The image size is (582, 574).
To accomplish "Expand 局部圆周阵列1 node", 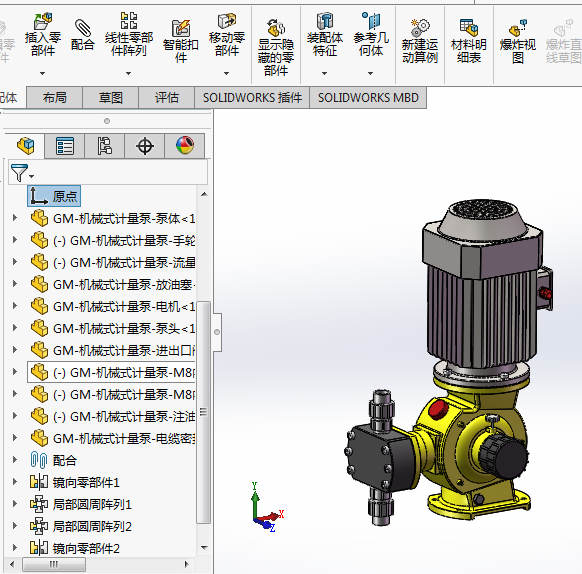I will (15, 503).
